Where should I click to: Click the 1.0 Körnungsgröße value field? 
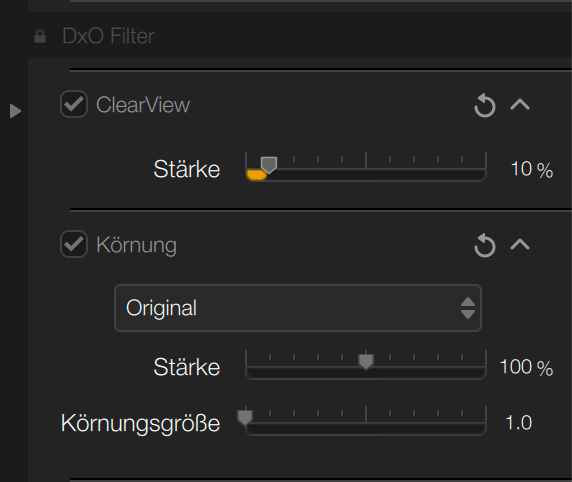click(x=519, y=423)
